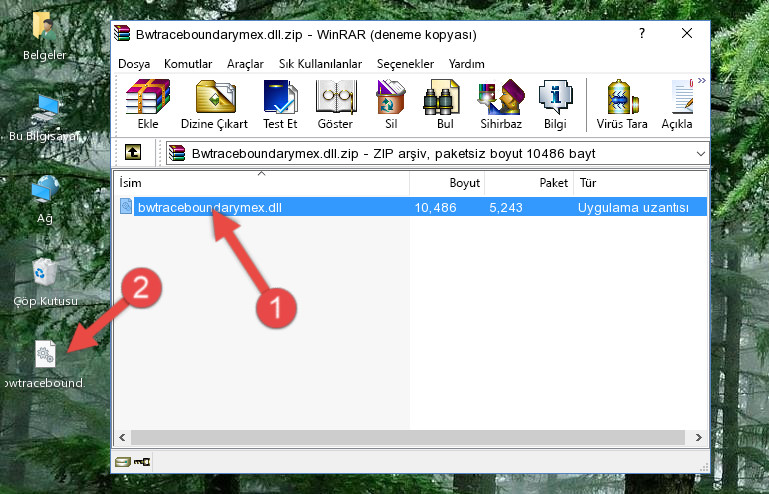The width and height of the screenshot is (769, 494).
Task: Click the Uygulama uzantısı type cell
Action: tap(633, 208)
